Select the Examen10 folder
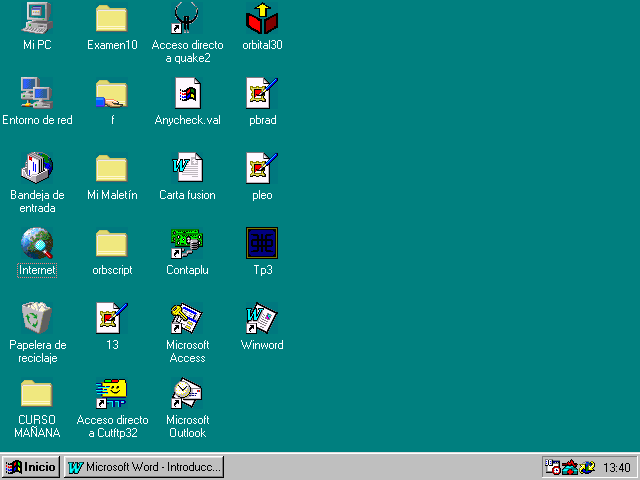 tap(112, 18)
